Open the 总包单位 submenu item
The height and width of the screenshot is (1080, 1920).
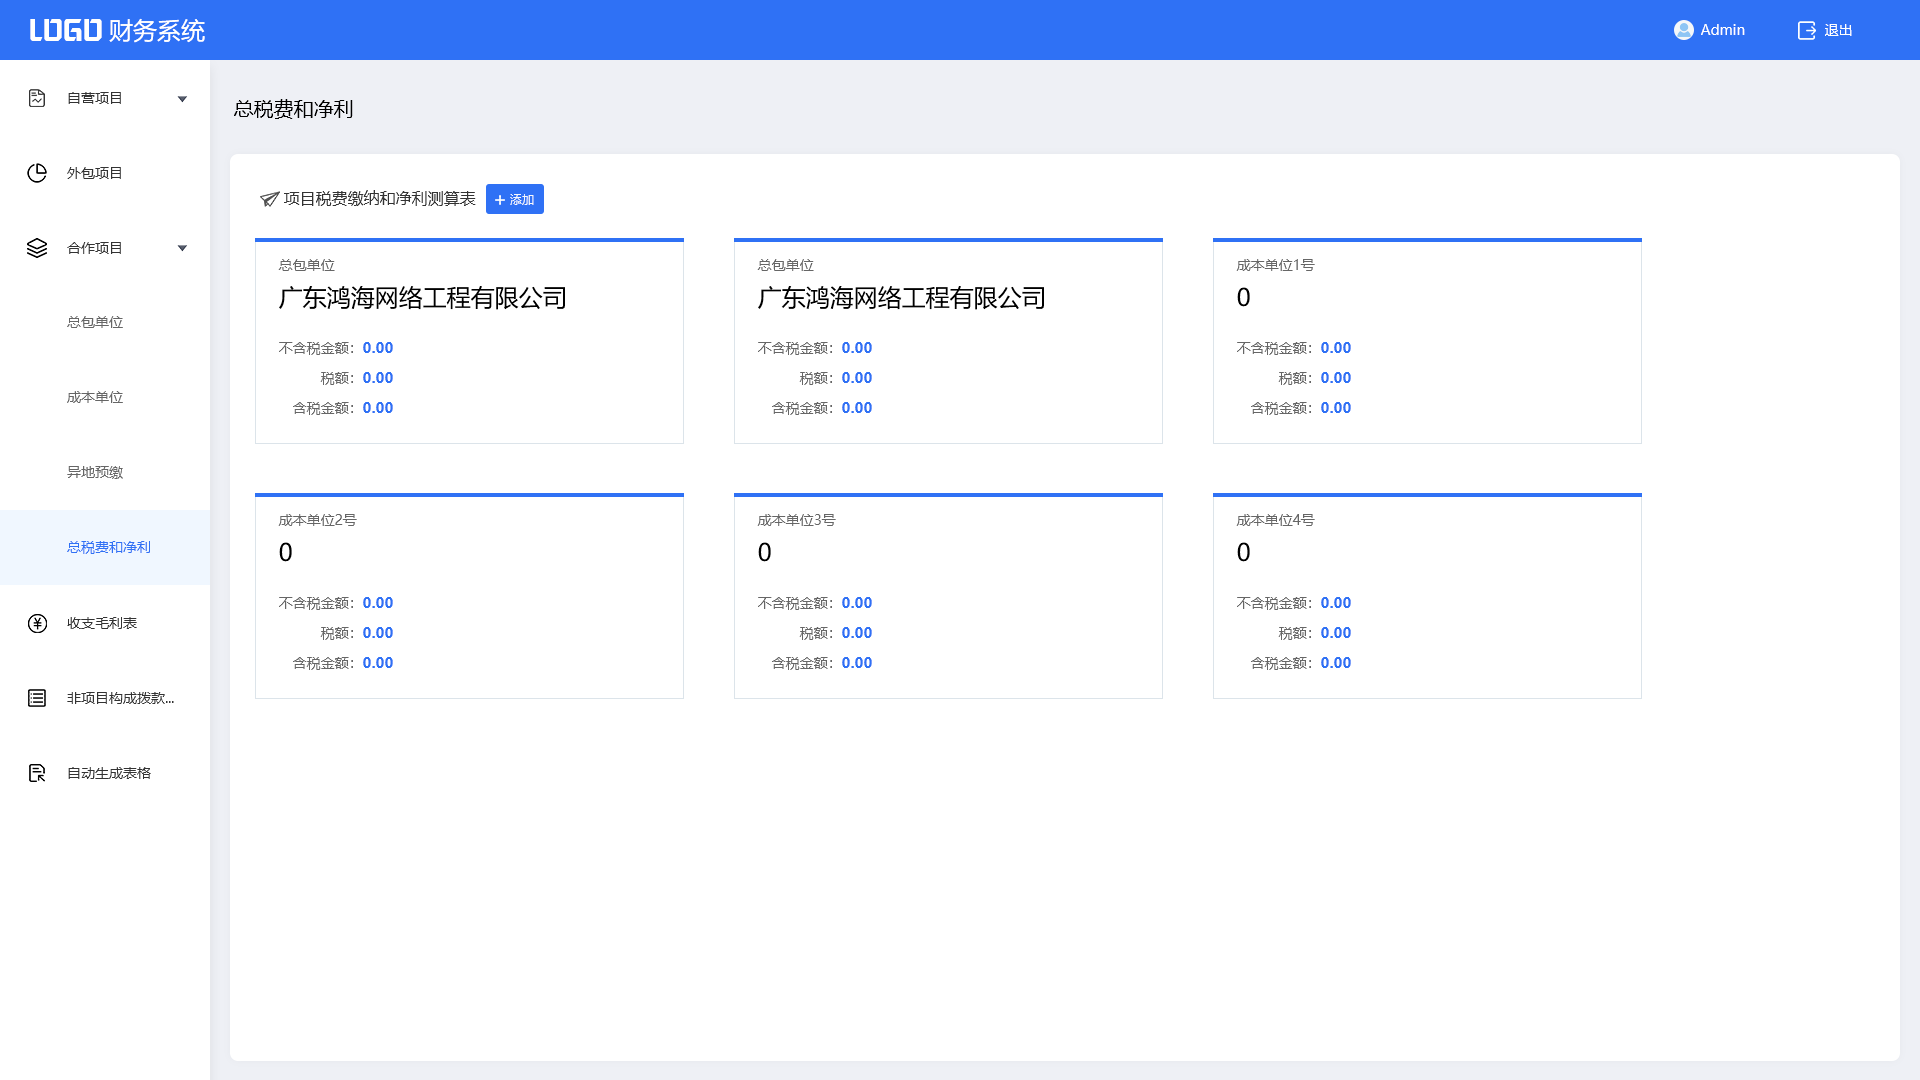[x=95, y=322]
